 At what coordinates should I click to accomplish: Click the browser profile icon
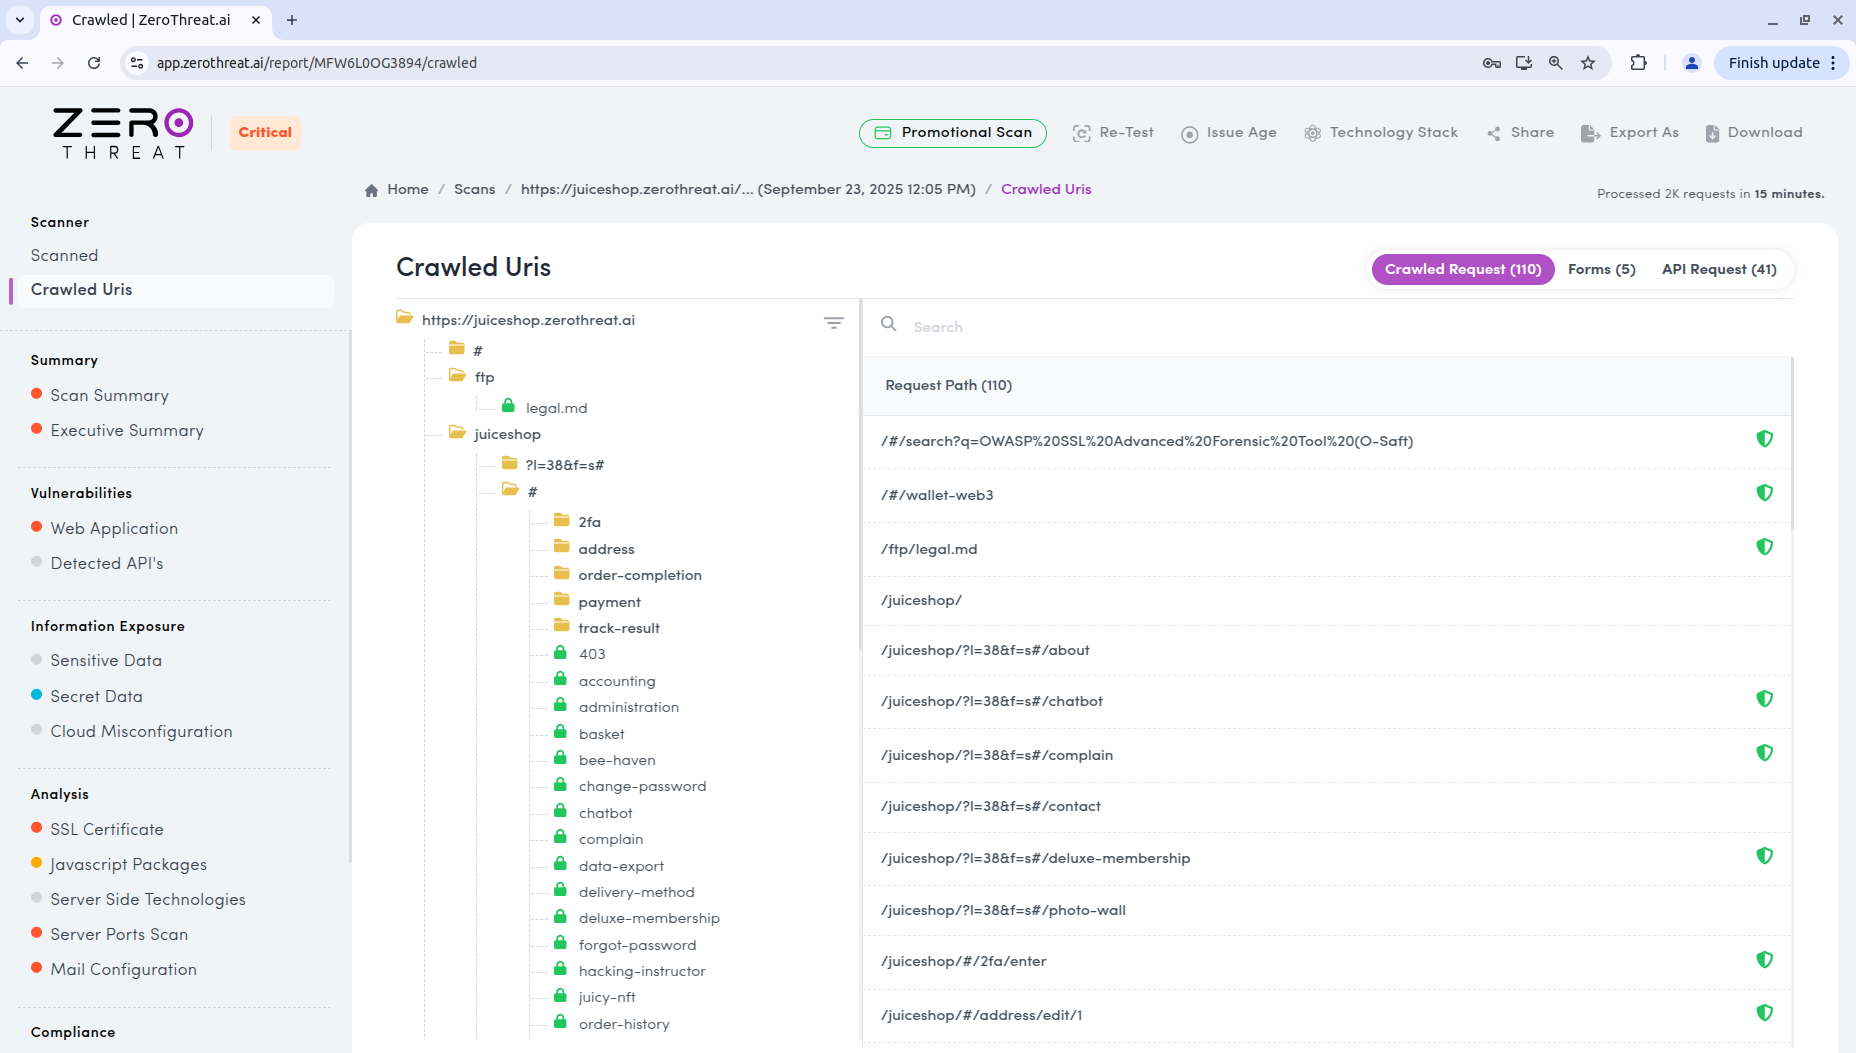tap(1691, 62)
